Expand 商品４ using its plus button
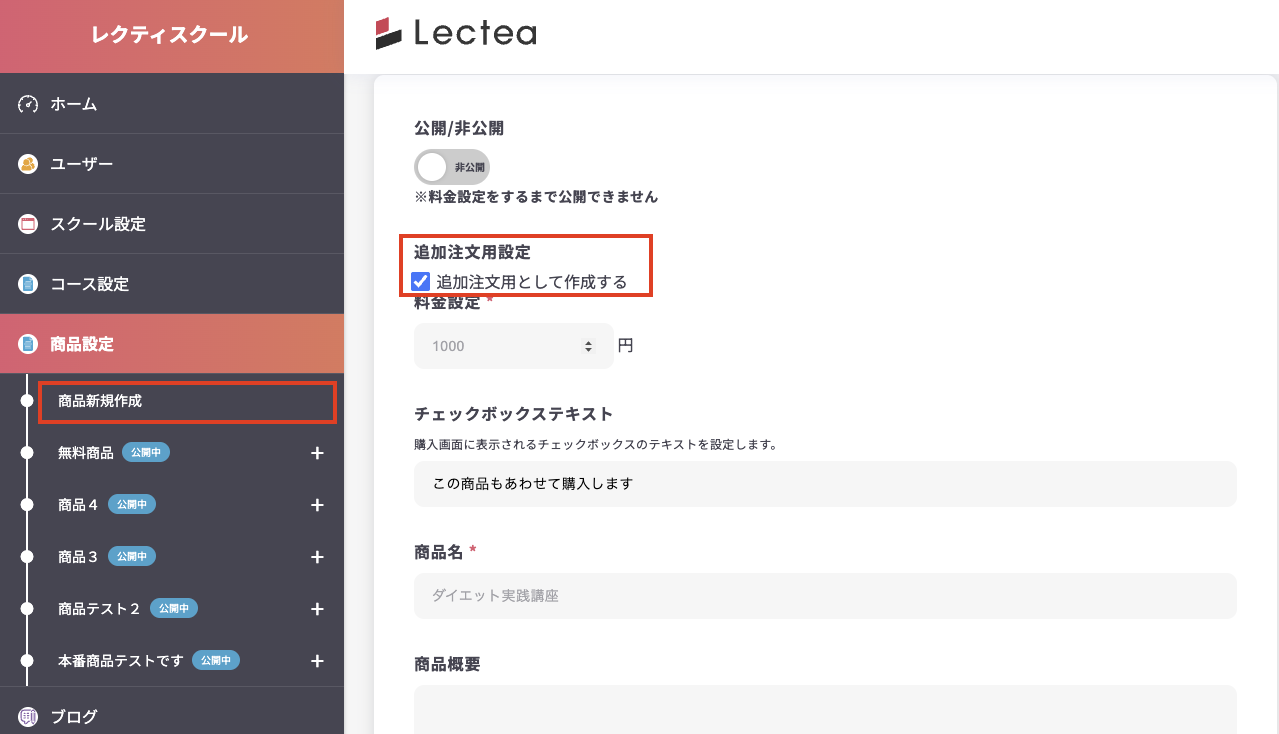The width and height of the screenshot is (1279, 734). point(317,505)
